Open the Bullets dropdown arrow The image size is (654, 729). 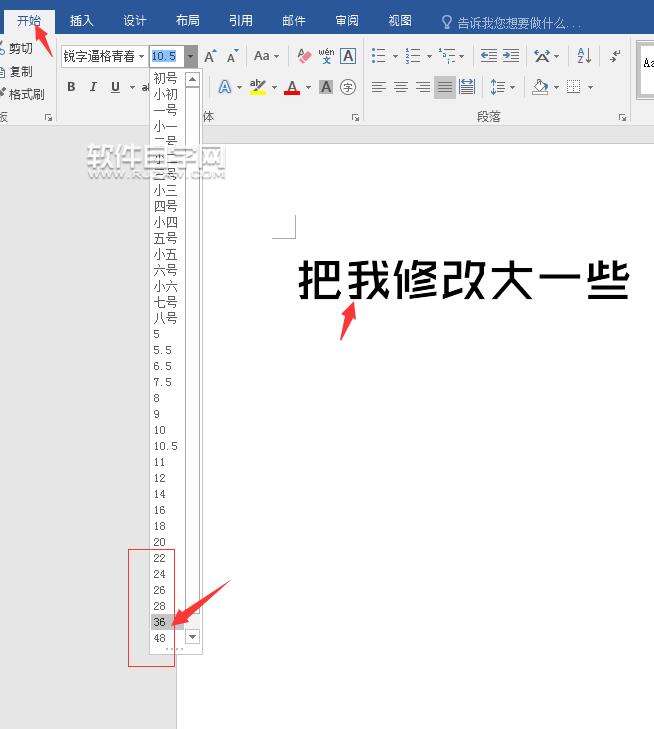[x=396, y=57]
